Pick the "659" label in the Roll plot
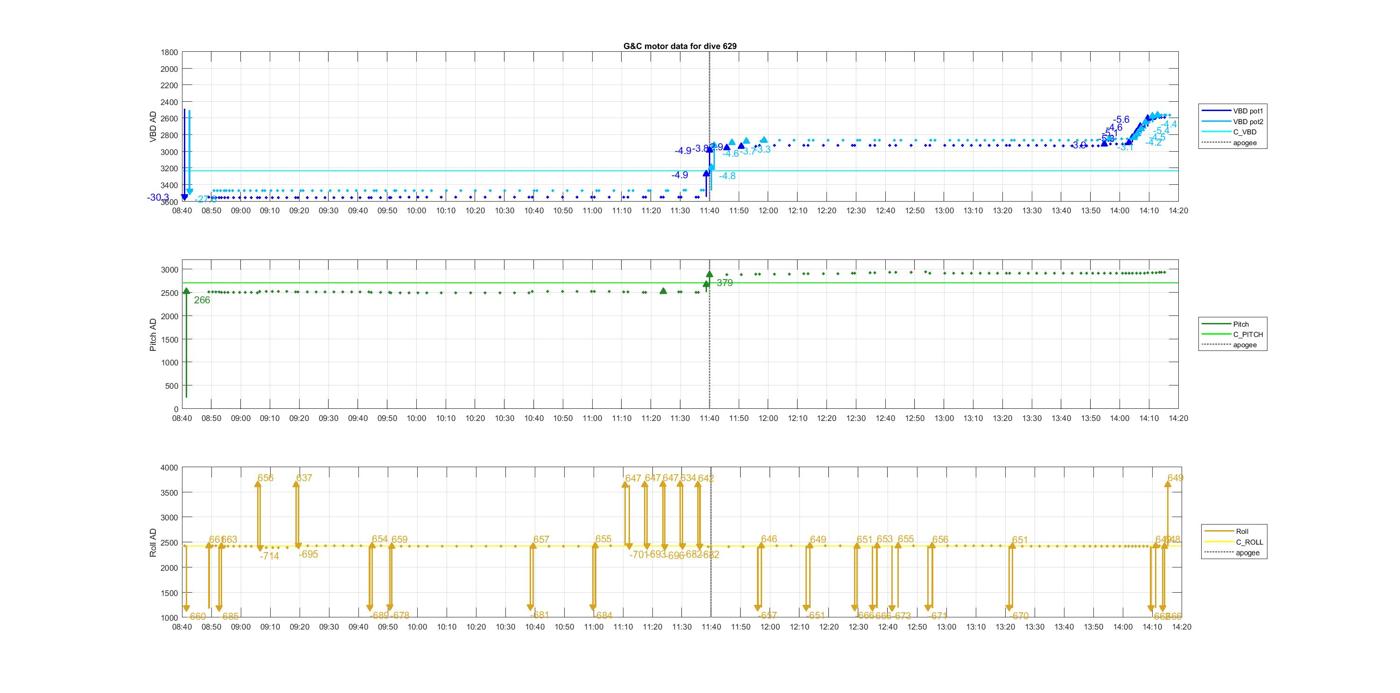The height and width of the screenshot is (693, 1400). click(400, 540)
